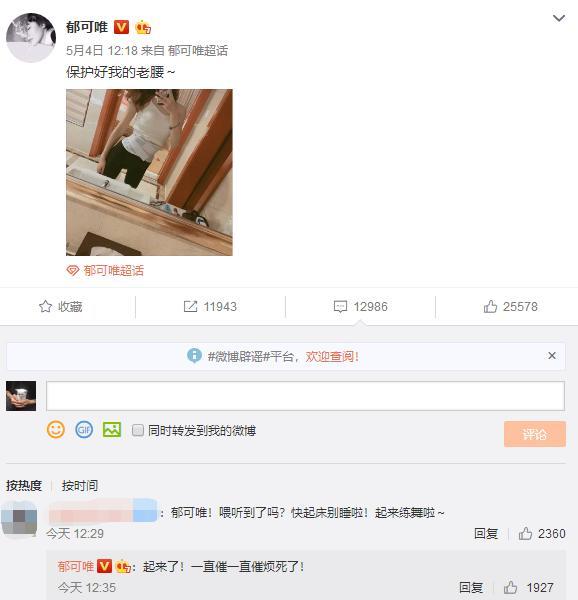578x600 pixels.
Task: Click the image upload icon
Action: [x=112, y=429]
